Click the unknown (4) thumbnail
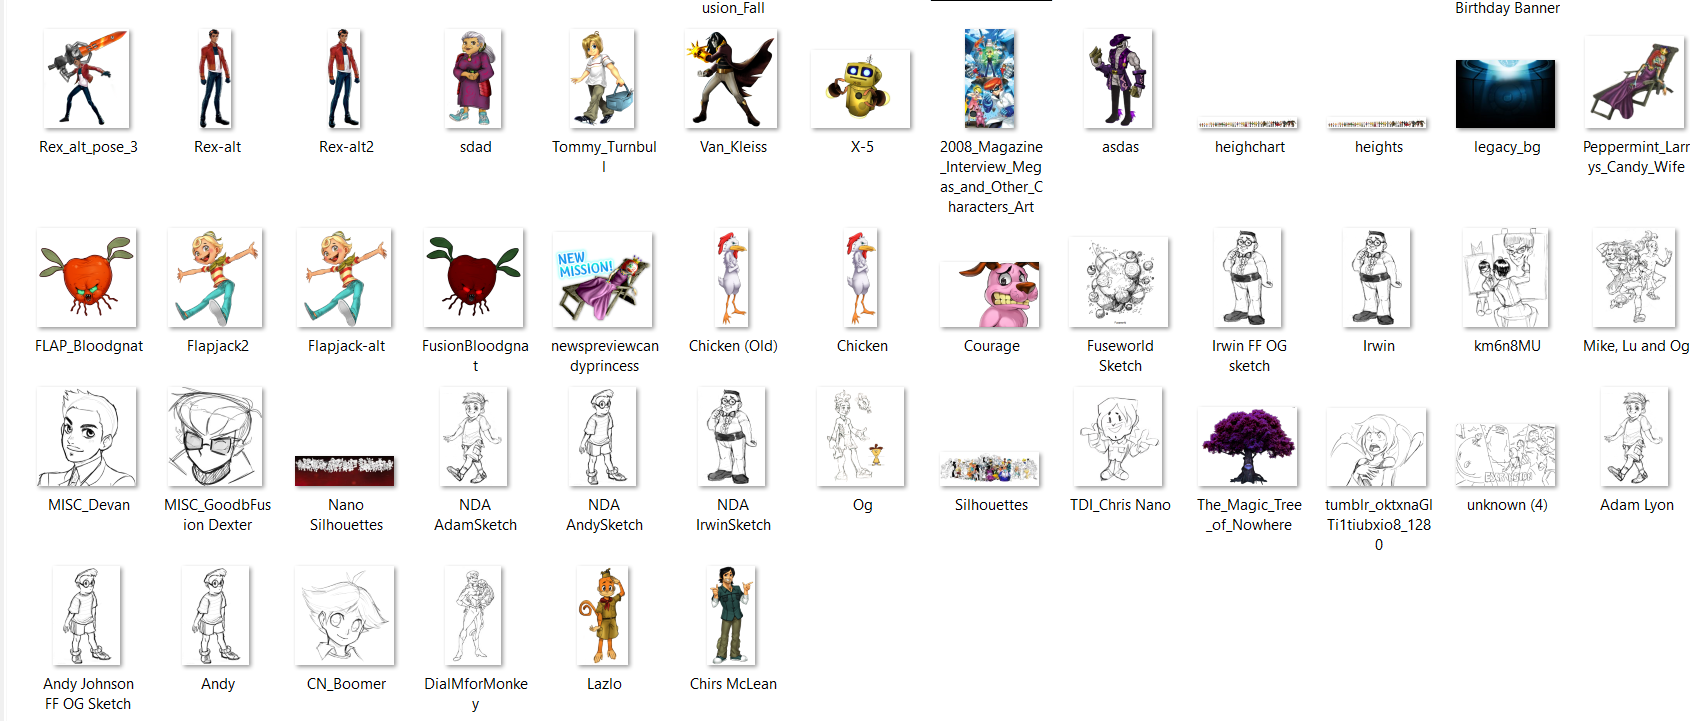 [x=1506, y=455]
